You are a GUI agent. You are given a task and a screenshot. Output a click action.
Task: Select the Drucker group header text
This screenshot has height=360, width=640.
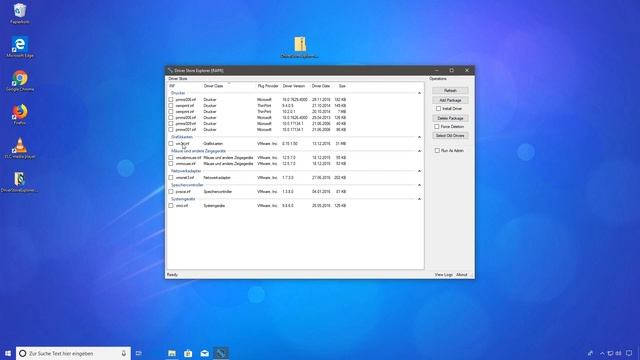[178, 93]
